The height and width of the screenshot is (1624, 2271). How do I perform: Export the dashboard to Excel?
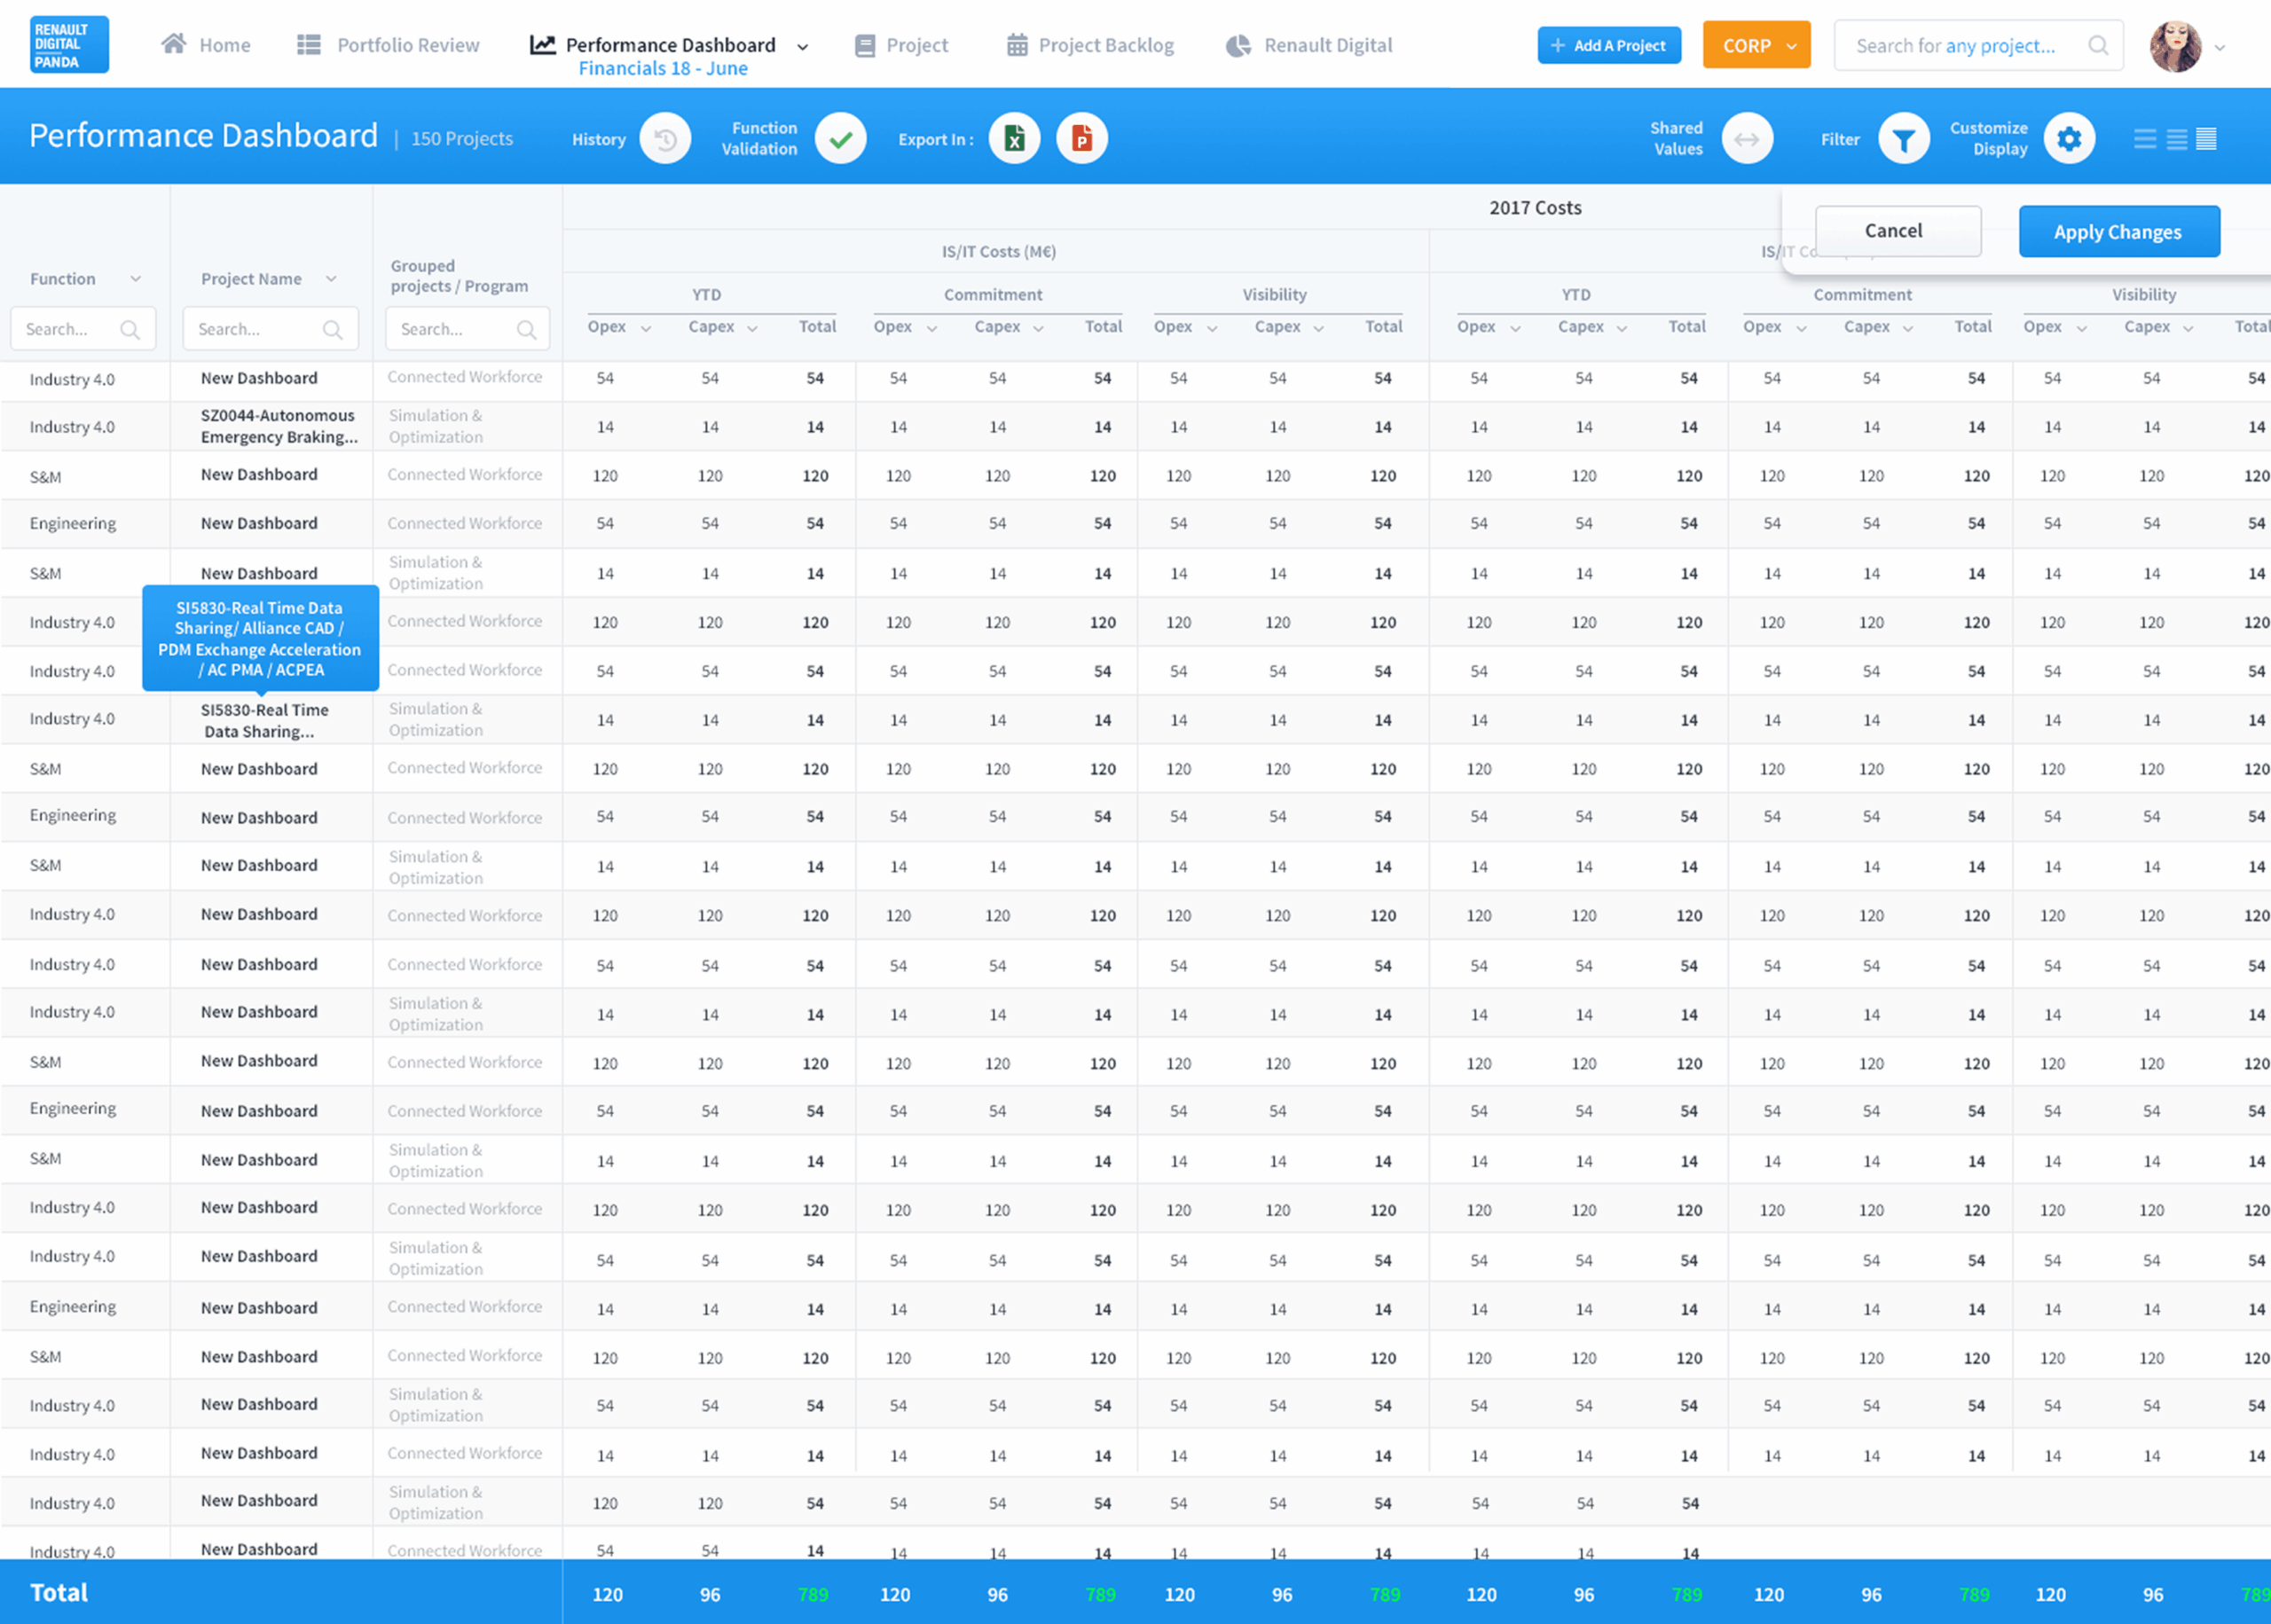1014,138
